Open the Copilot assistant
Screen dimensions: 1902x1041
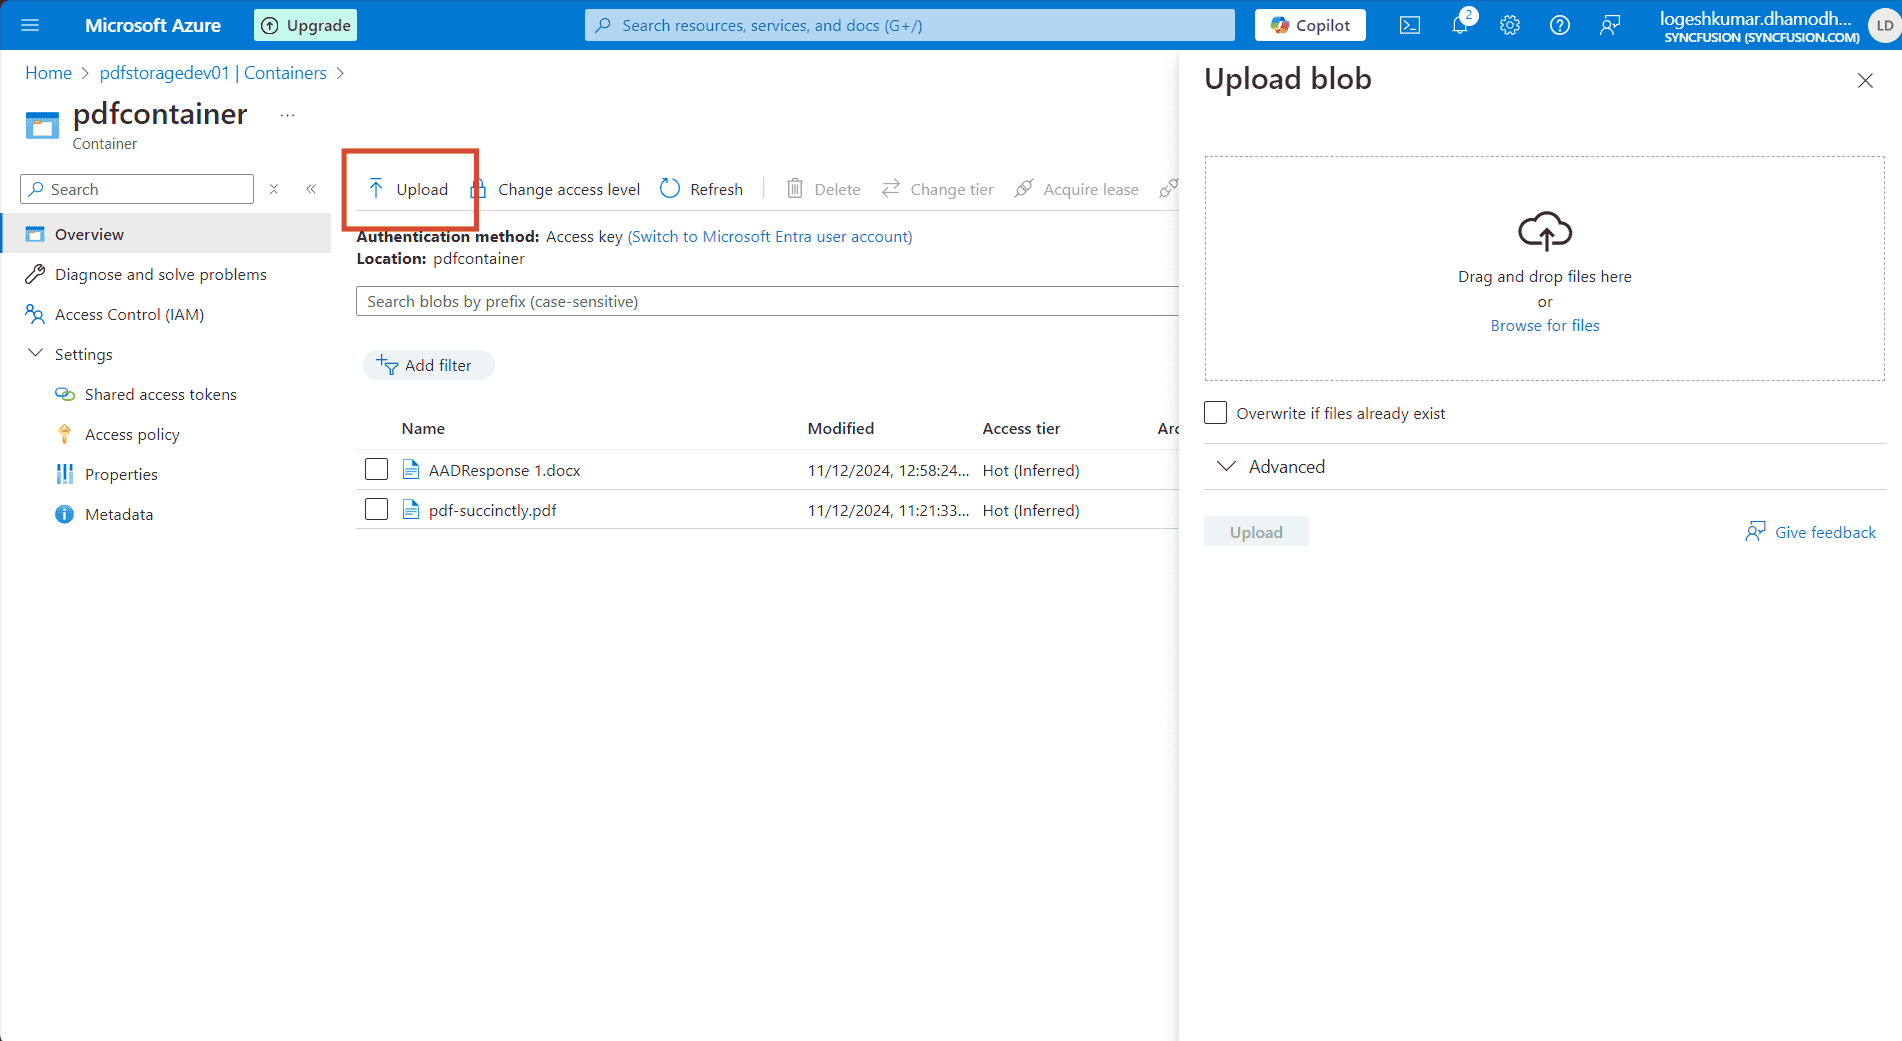coord(1309,24)
